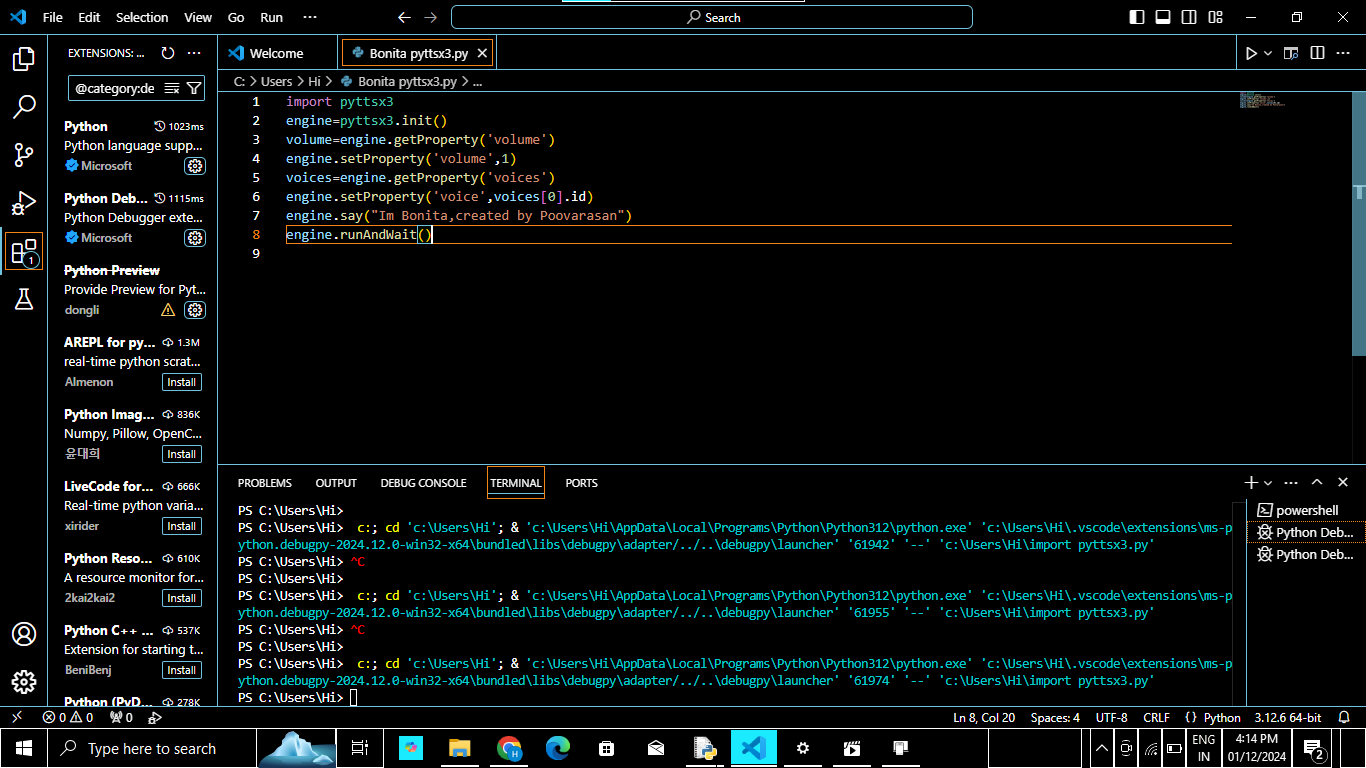Open the Testing flask icon view
The width and height of the screenshot is (1366, 768).
coord(24,299)
